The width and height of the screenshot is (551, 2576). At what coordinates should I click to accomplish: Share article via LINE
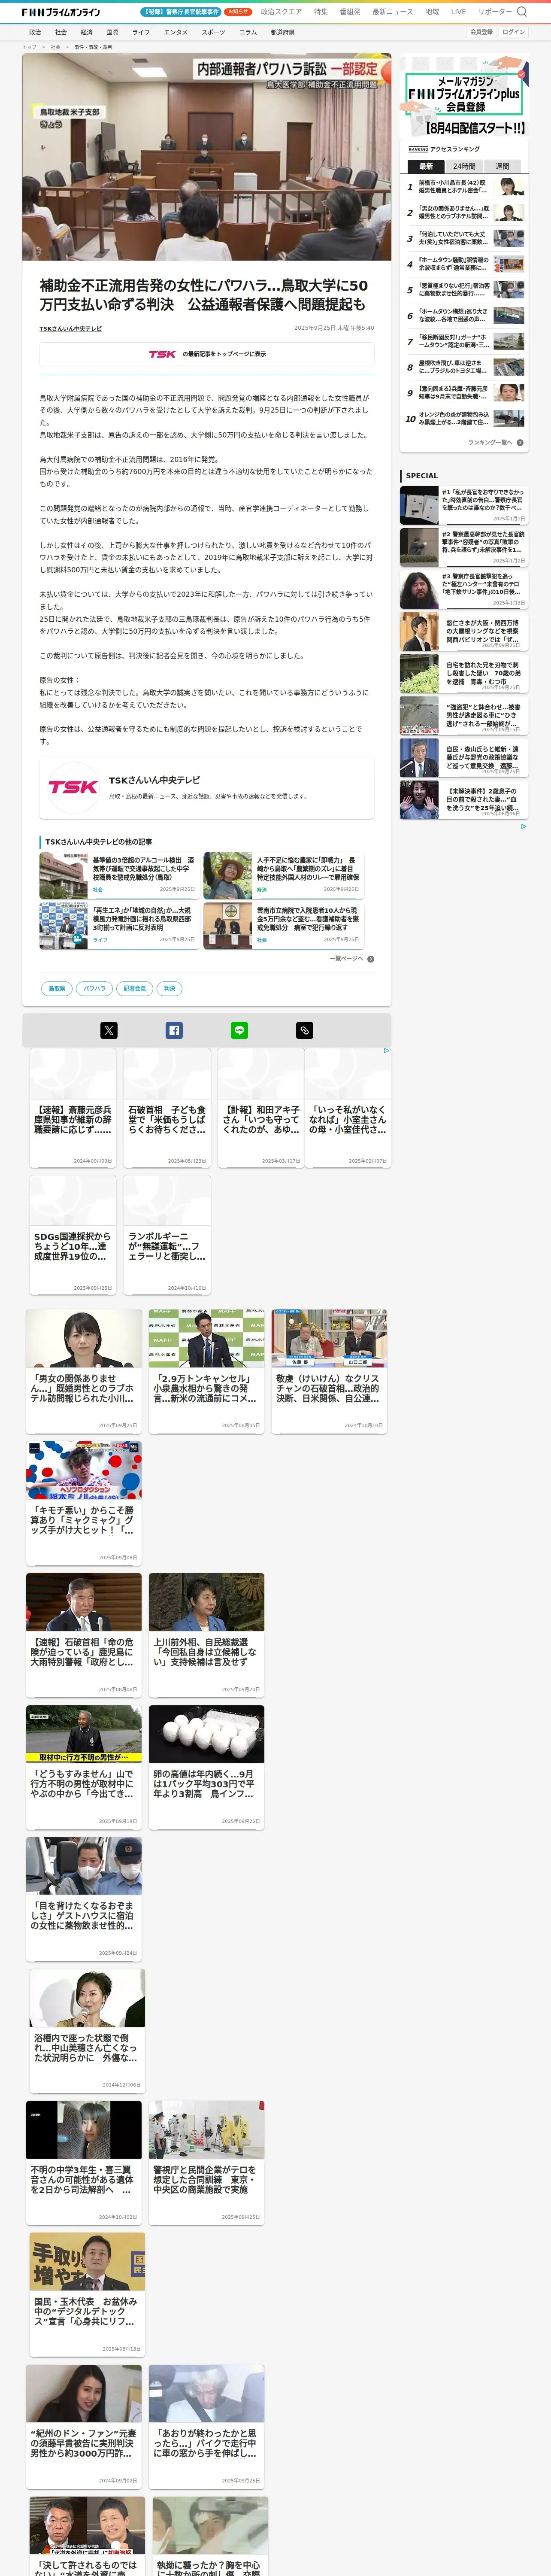coord(239,1030)
